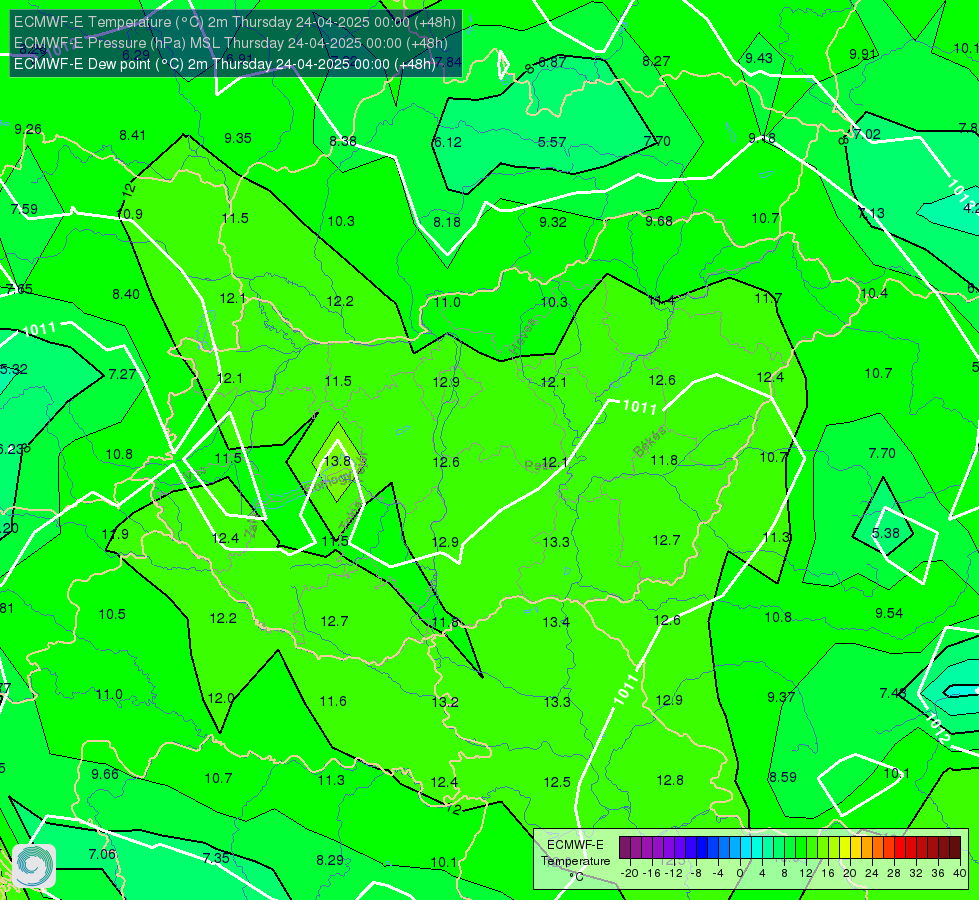Click the 8.41 temperature value

tap(132, 136)
